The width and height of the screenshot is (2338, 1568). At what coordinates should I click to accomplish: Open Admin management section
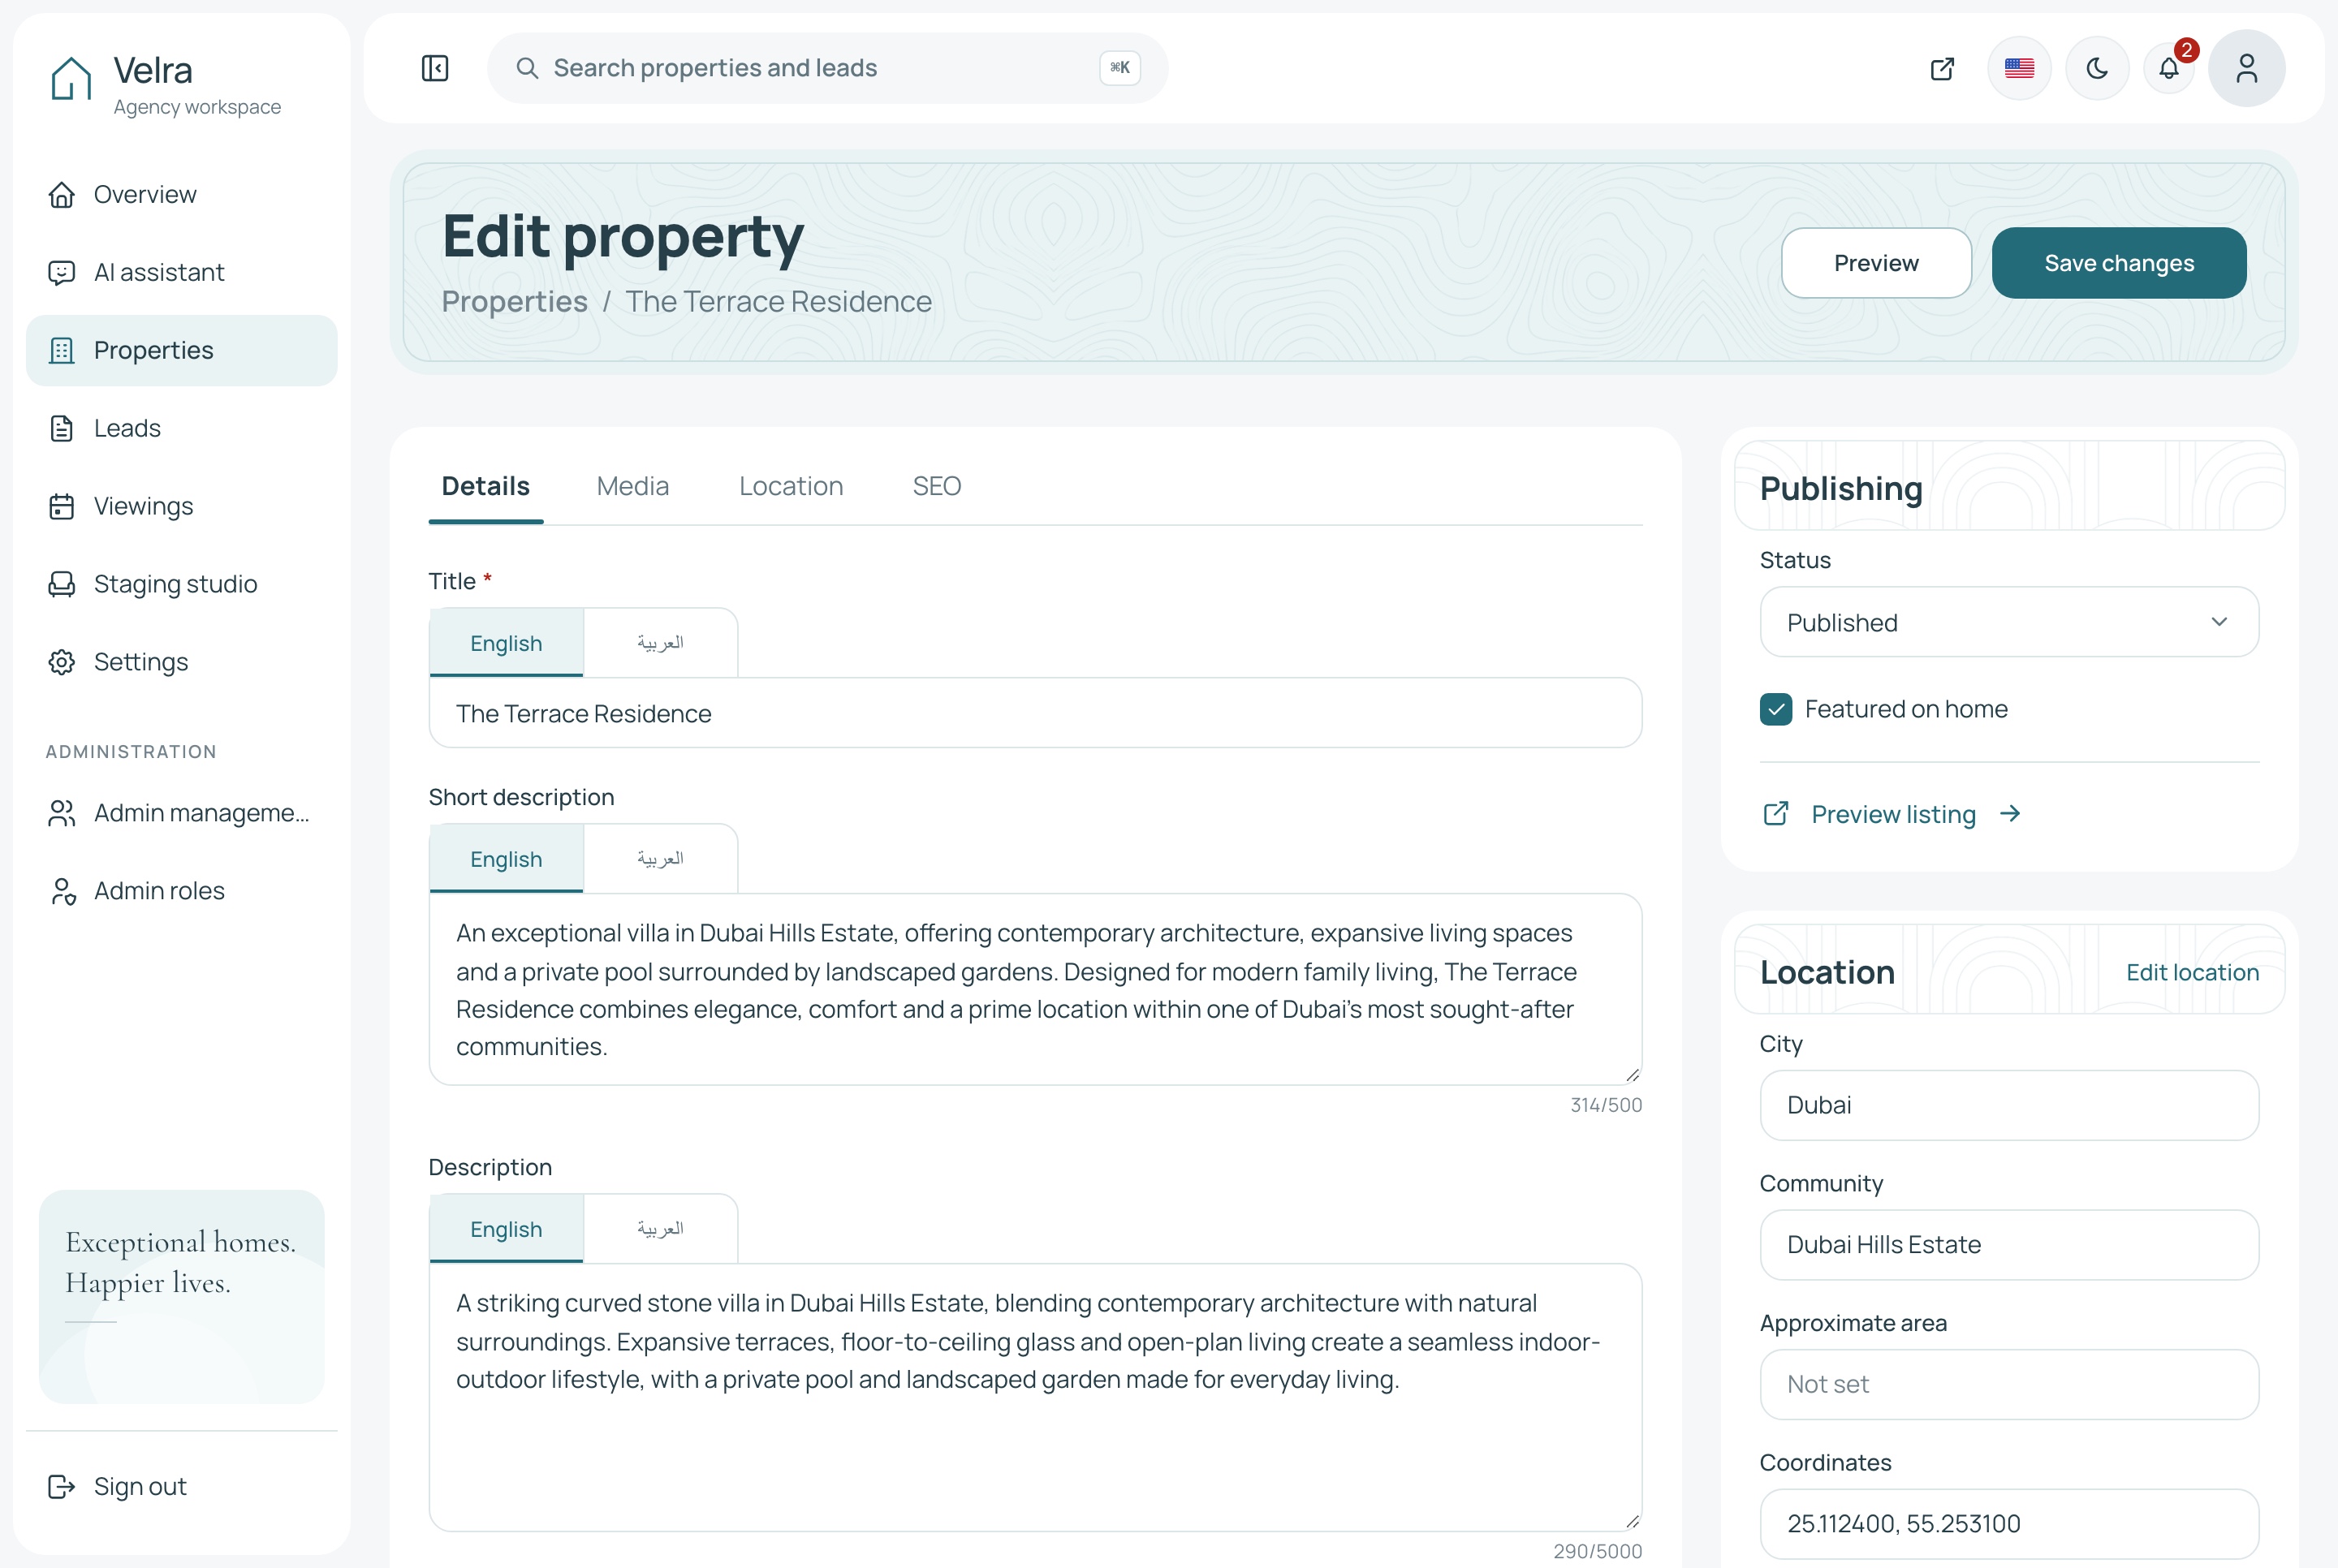pyautogui.click(x=182, y=813)
